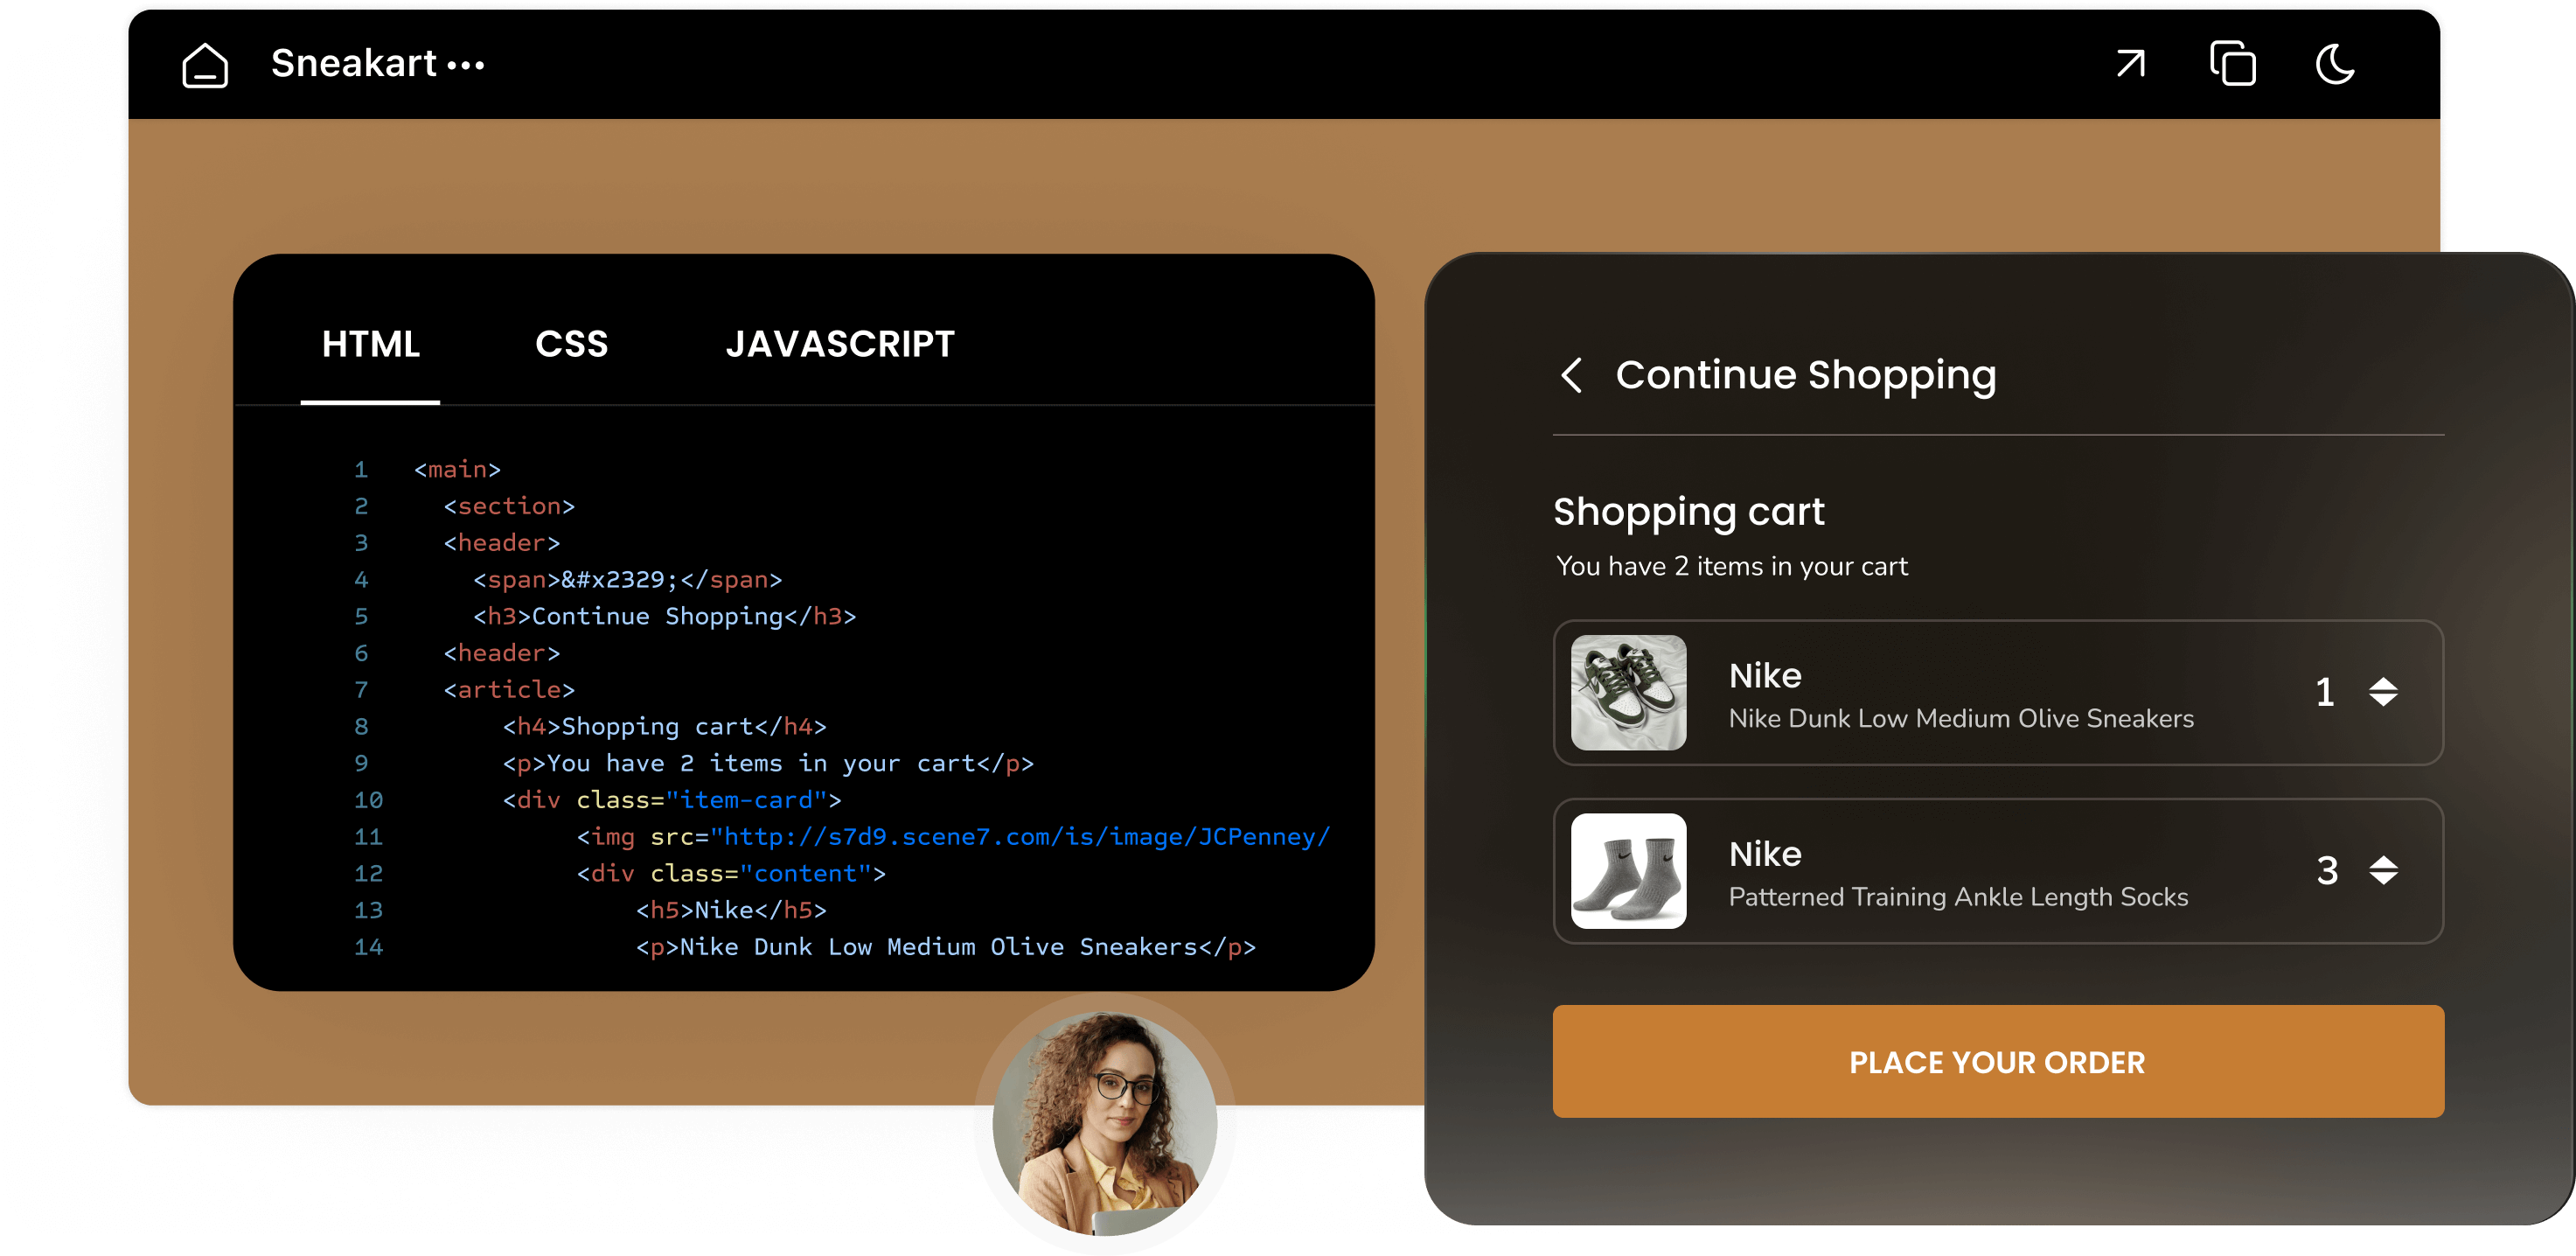The height and width of the screenshot is (1256, 2576).
Task: Click code line 10 div class item-card
Action: point(671,799)
